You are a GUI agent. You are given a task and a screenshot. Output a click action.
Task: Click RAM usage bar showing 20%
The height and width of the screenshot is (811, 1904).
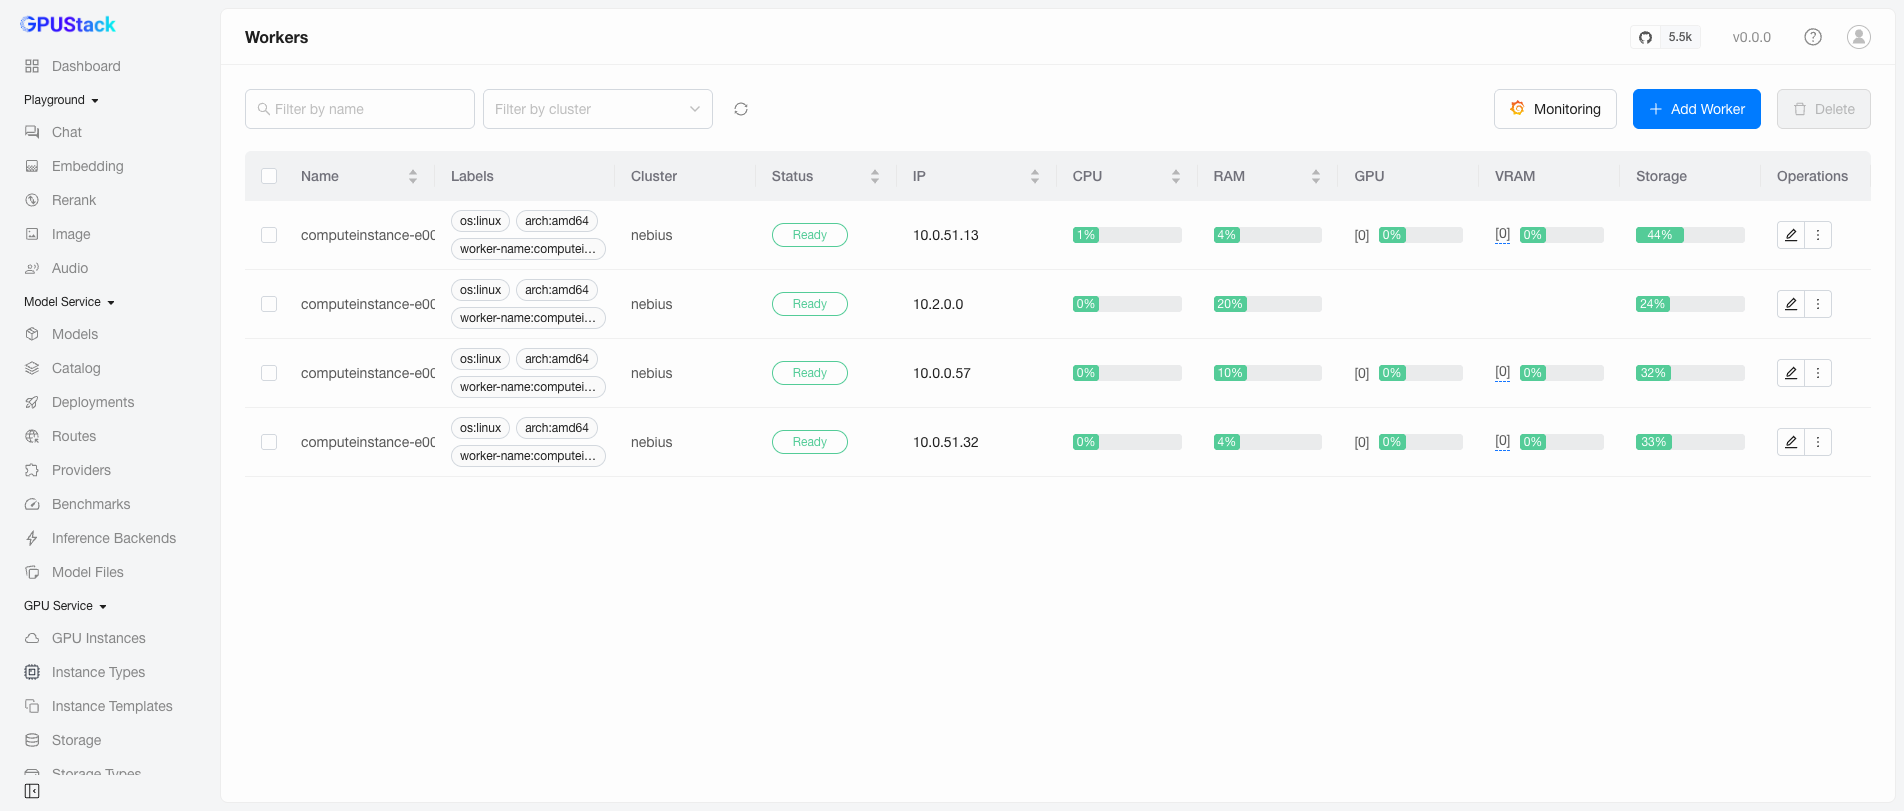click(x=1267, y=304)
